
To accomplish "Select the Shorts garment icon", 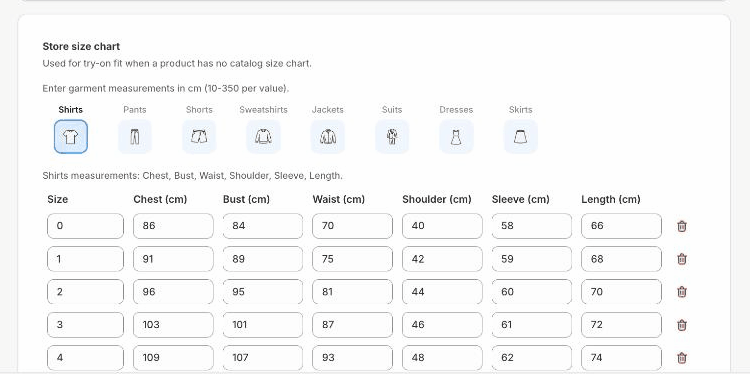I will 199,137.
